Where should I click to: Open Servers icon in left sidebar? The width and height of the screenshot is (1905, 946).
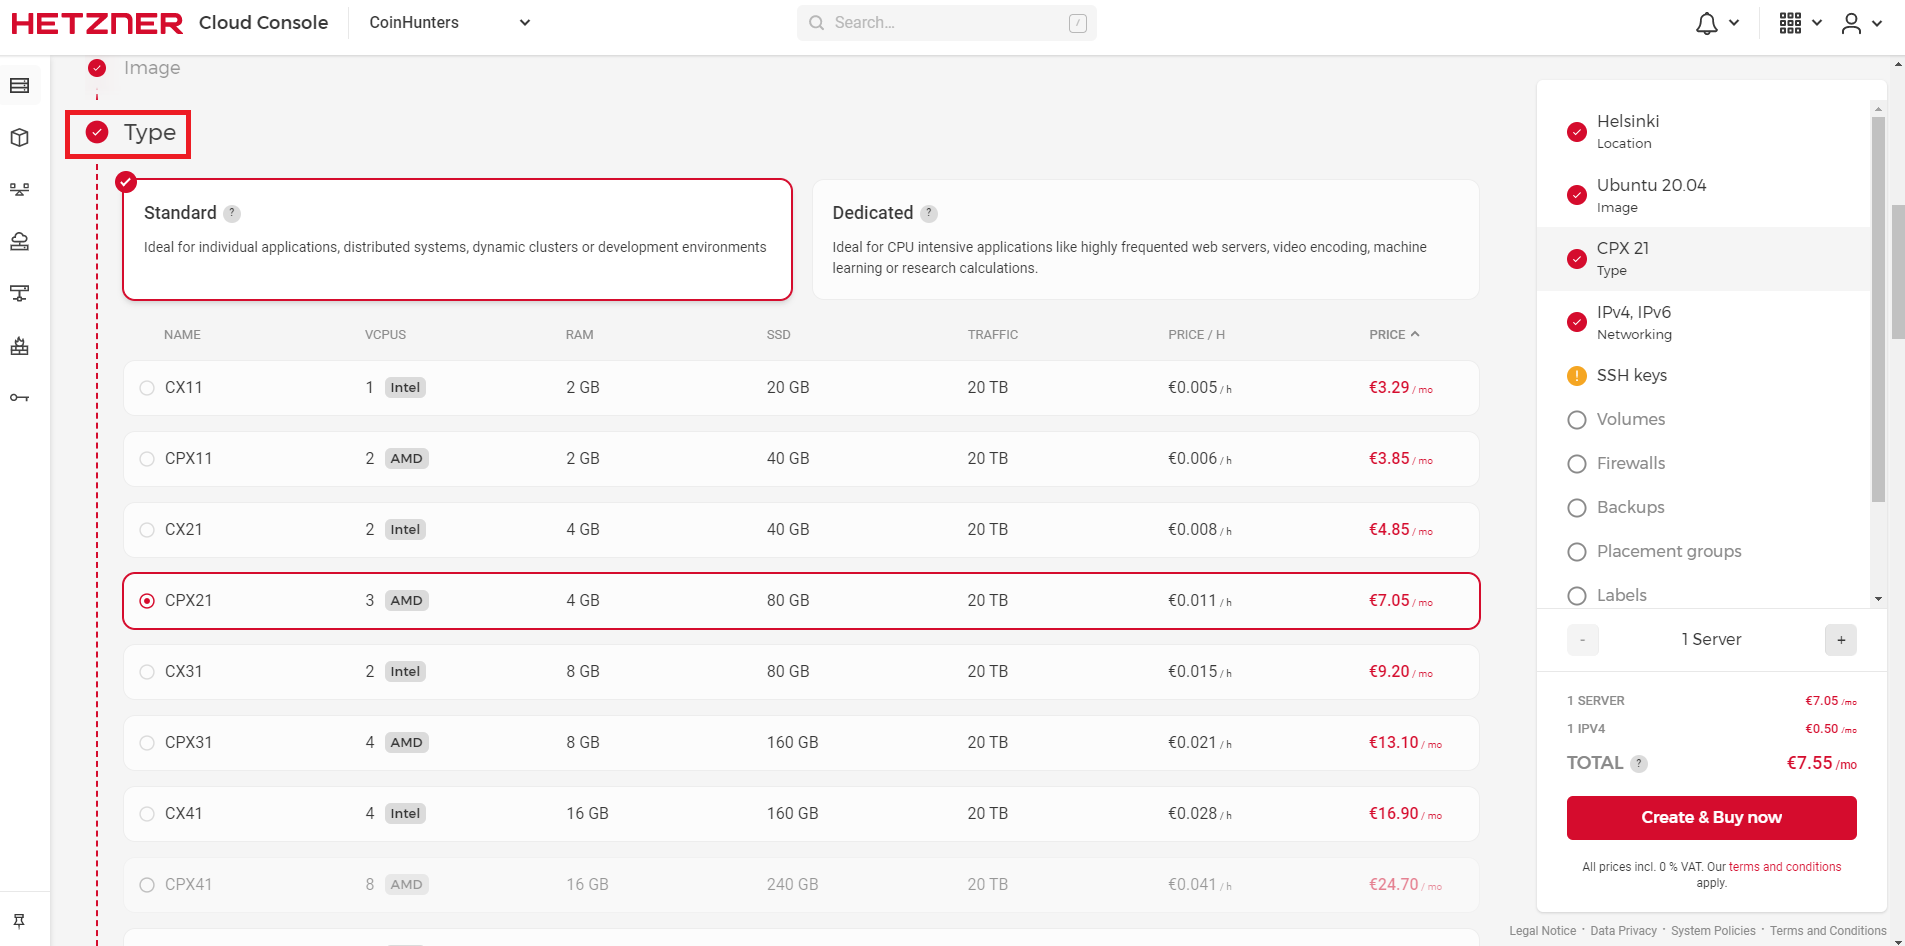pyautogui.click(x=20, y=86)
